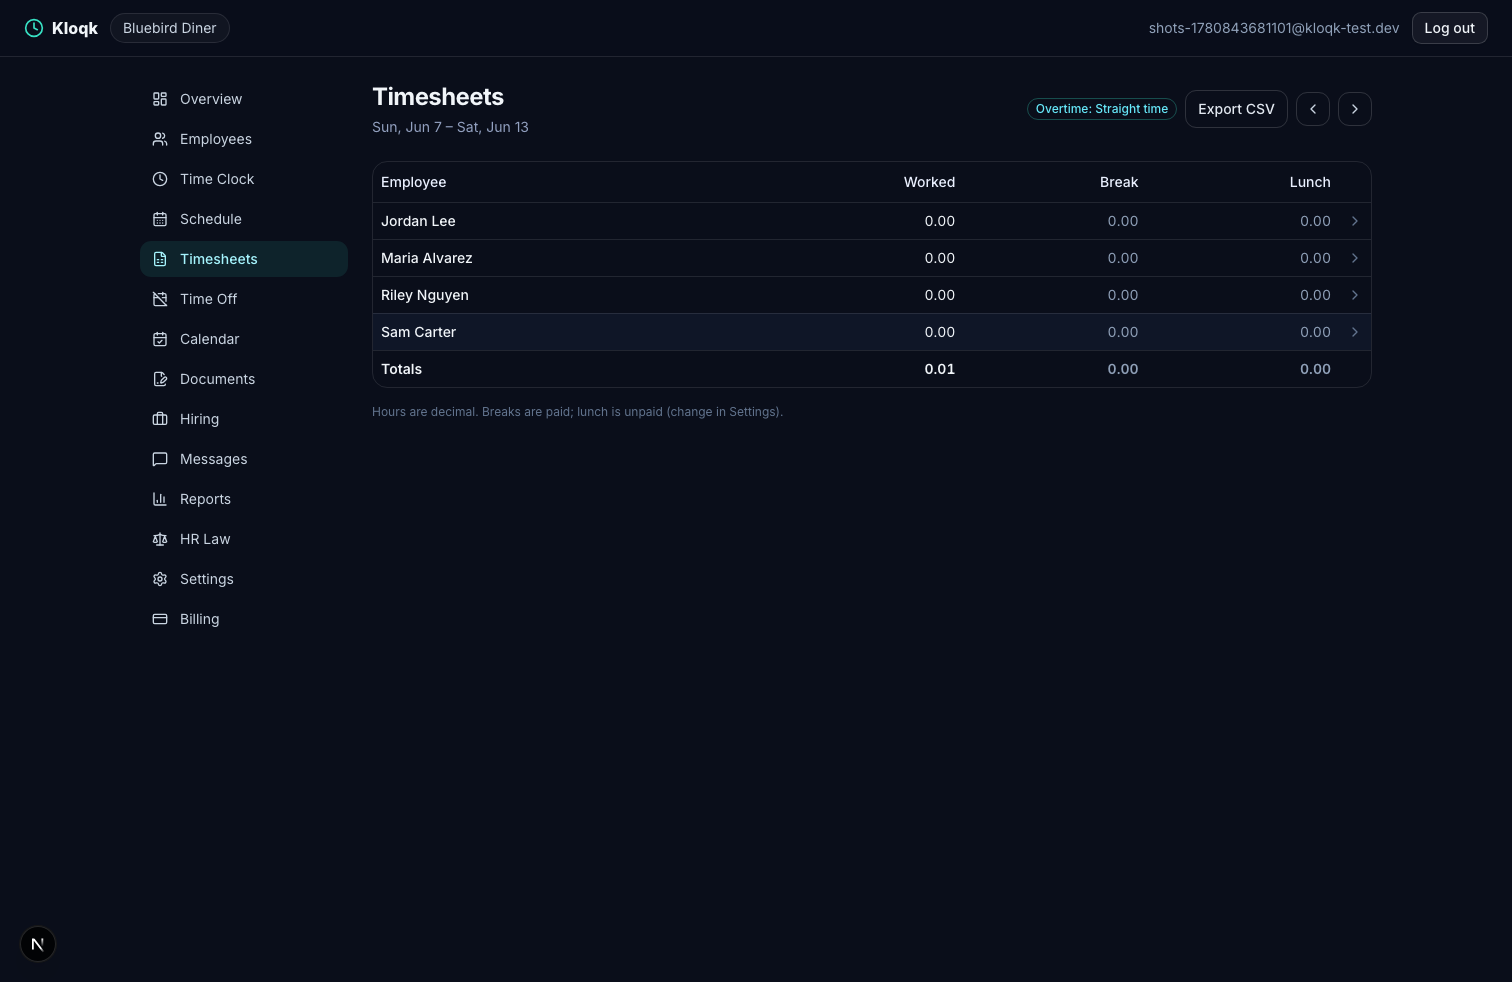Click the Documents pen-file icon

[x=160, y=379]
